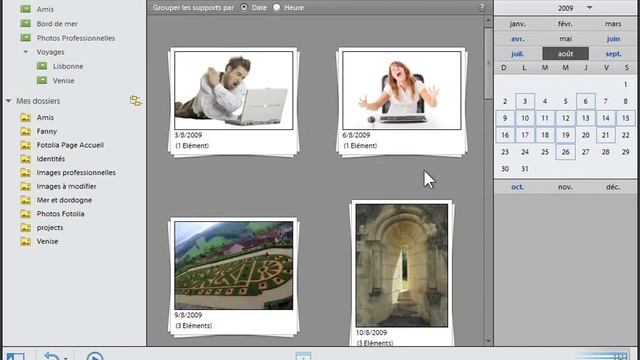Select day 21 in the August calendar
The image size is (640, 360).
pos(605,135)
